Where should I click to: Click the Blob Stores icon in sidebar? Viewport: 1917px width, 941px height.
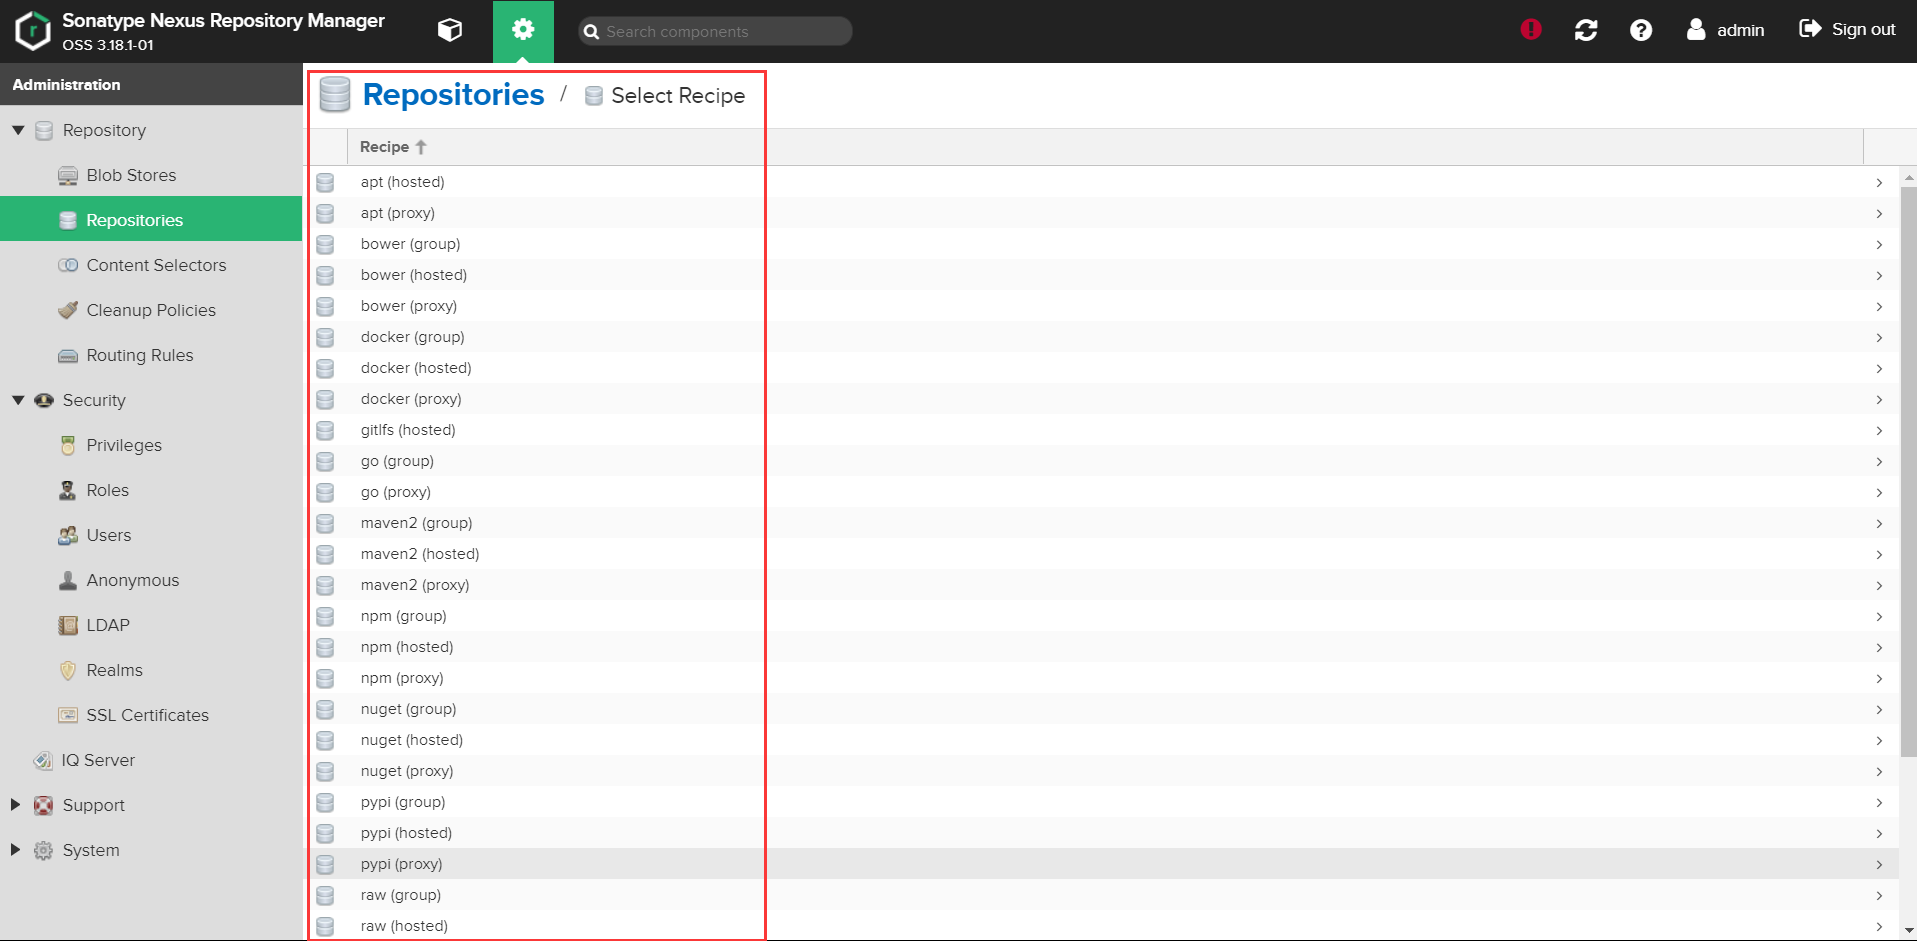[68, 176]
